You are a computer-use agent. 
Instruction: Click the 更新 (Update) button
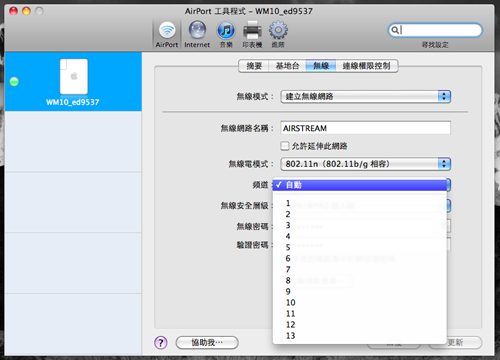(x=455, y=342)
